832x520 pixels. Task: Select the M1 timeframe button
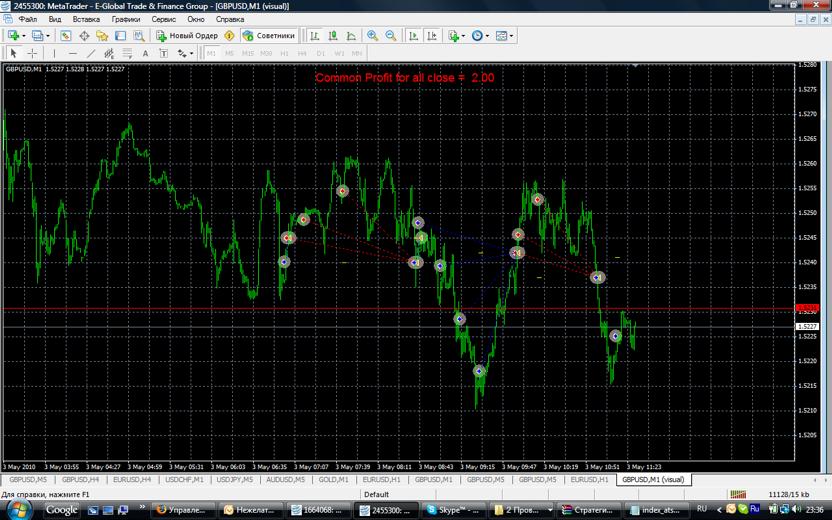pos(211,53)
